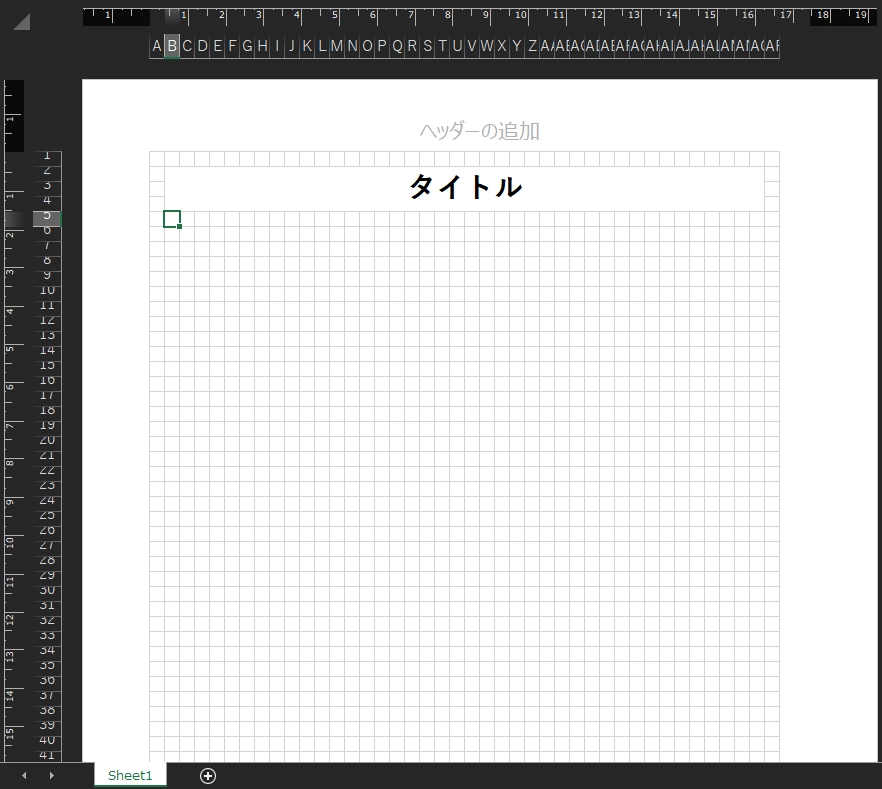Image resolution: width=882 pixels, height=789 pixels.
Task: Click row 1 header
Action: 47,156
